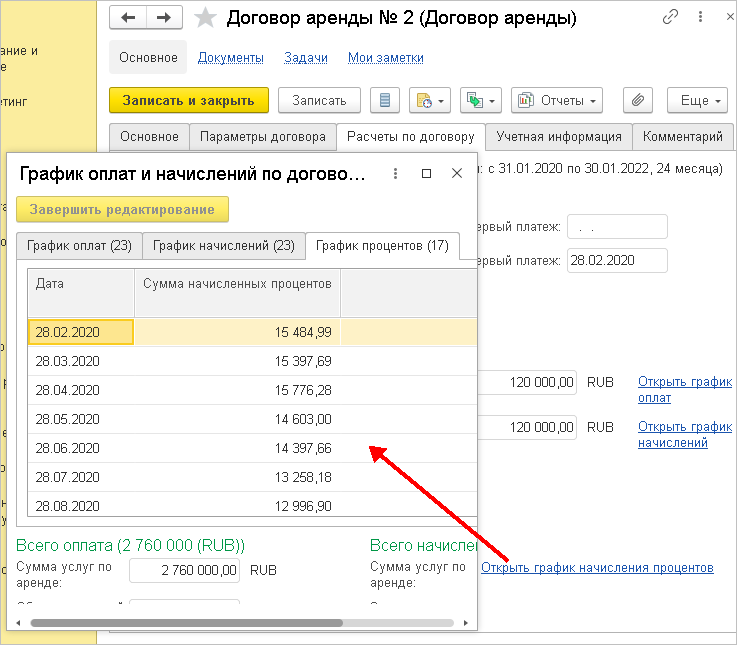Select the 28.07.2020 row date
Screen dimensions: 737x645
(x=81, y=478)
